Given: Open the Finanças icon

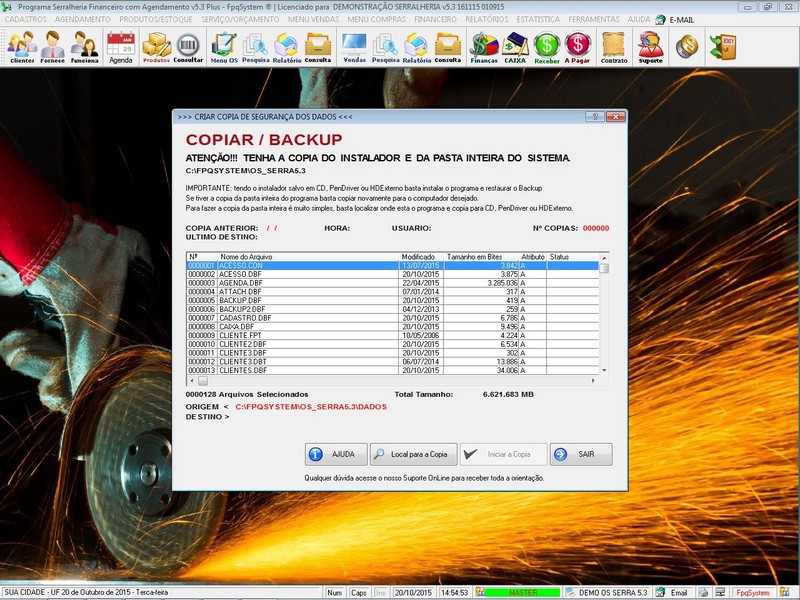Looking at the screenshot, I should click(484, 47).
